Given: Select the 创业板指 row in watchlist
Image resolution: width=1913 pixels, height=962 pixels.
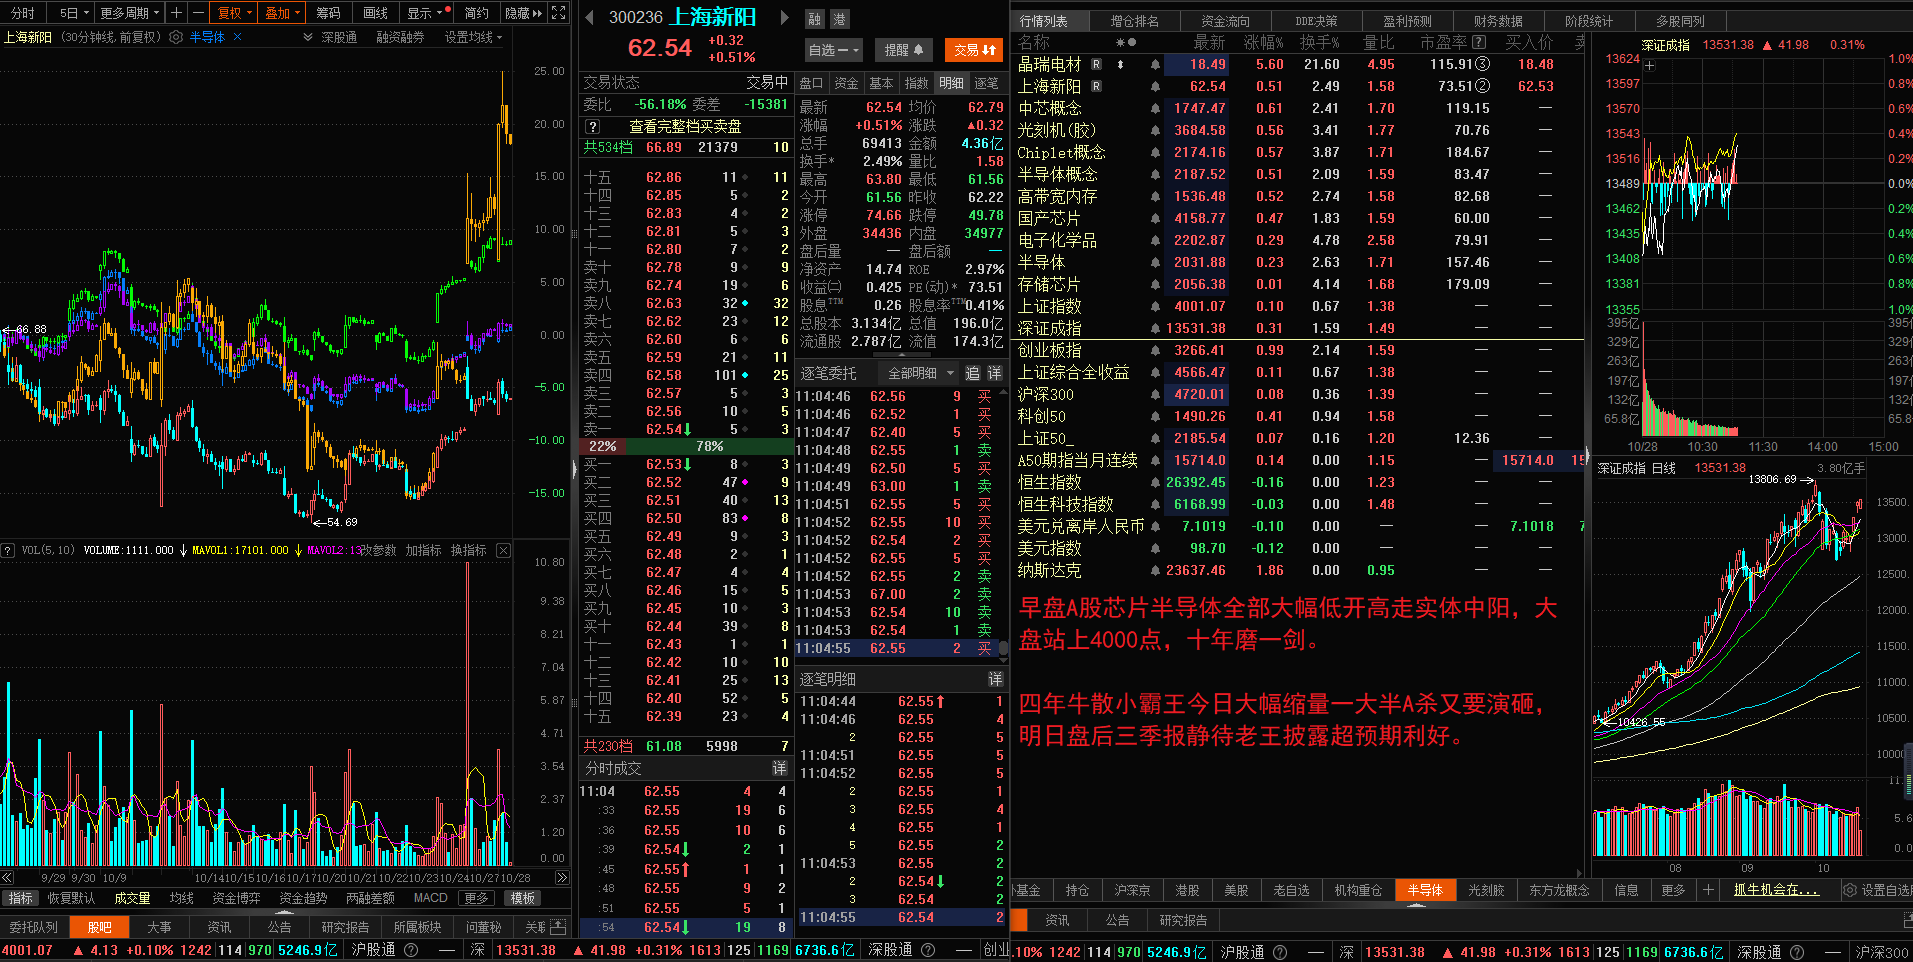Looking at the screenshot, I should (x=1298, y=351).
